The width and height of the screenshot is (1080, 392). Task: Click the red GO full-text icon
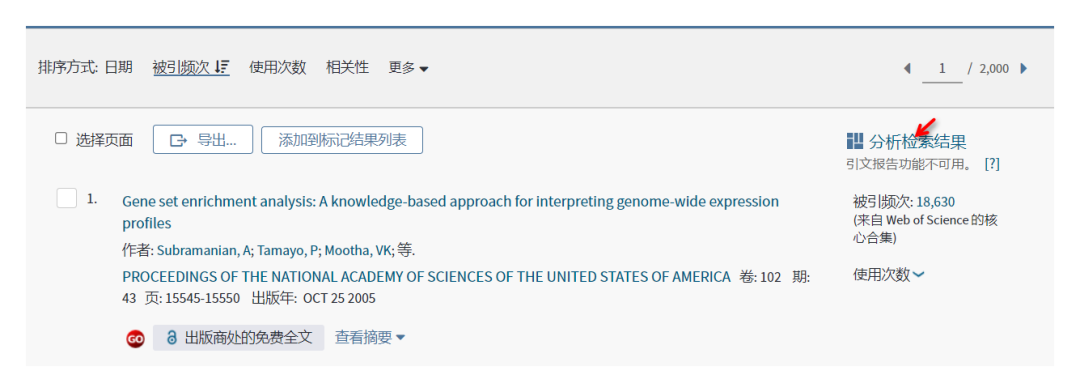pos(136,338)
